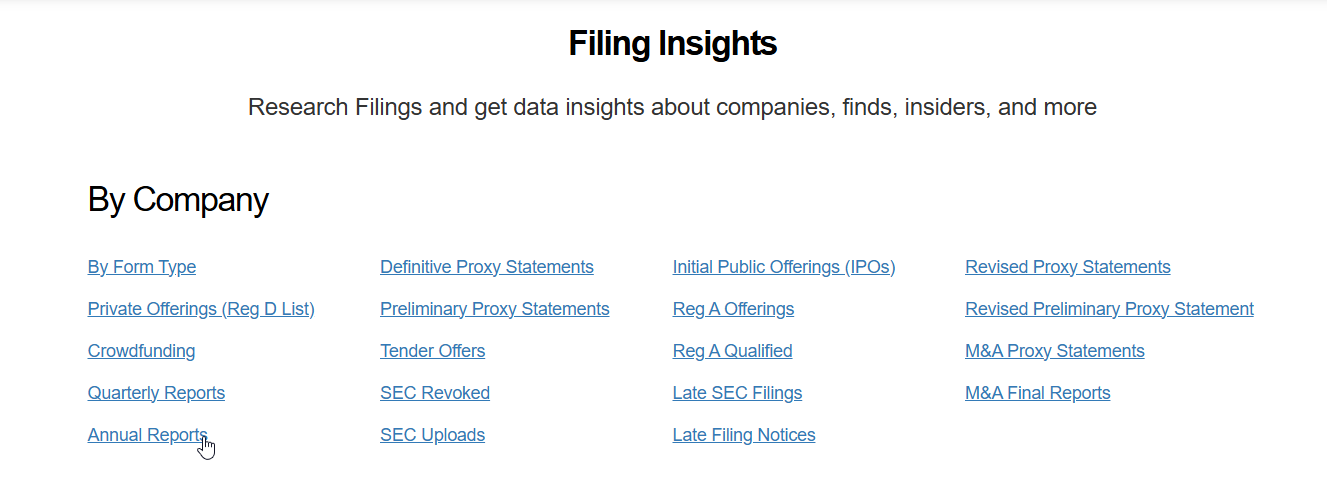Select Definitive Proxy Statements
This screenshot has height=485, width=1327.
coord(486,267)
